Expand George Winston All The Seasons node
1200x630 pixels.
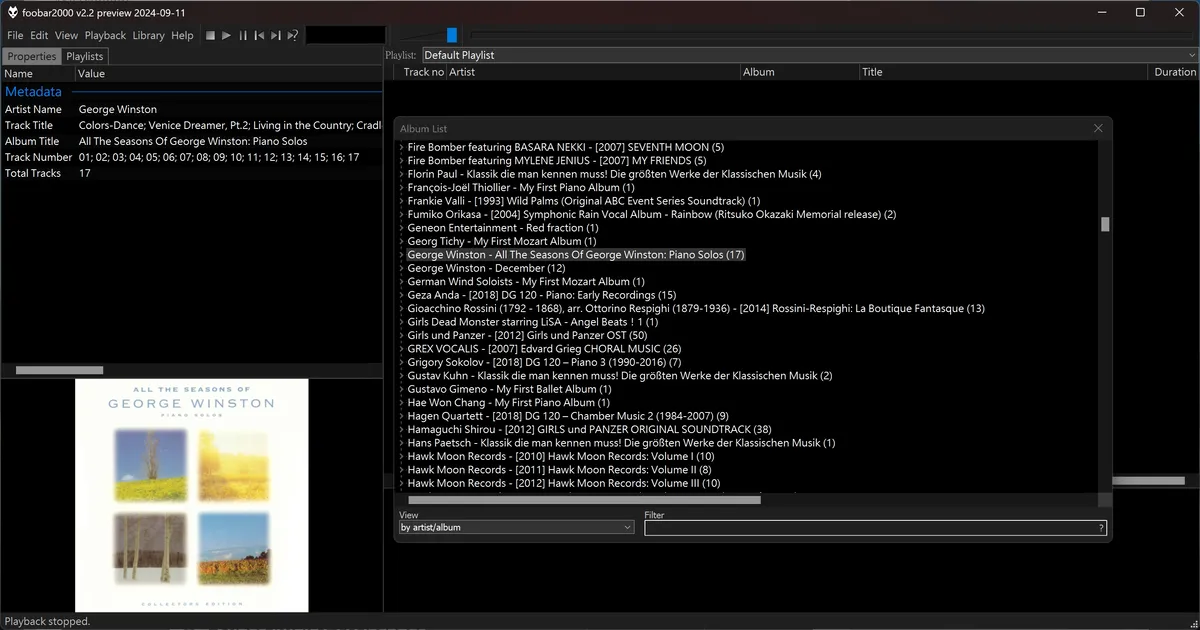point(402,255)
